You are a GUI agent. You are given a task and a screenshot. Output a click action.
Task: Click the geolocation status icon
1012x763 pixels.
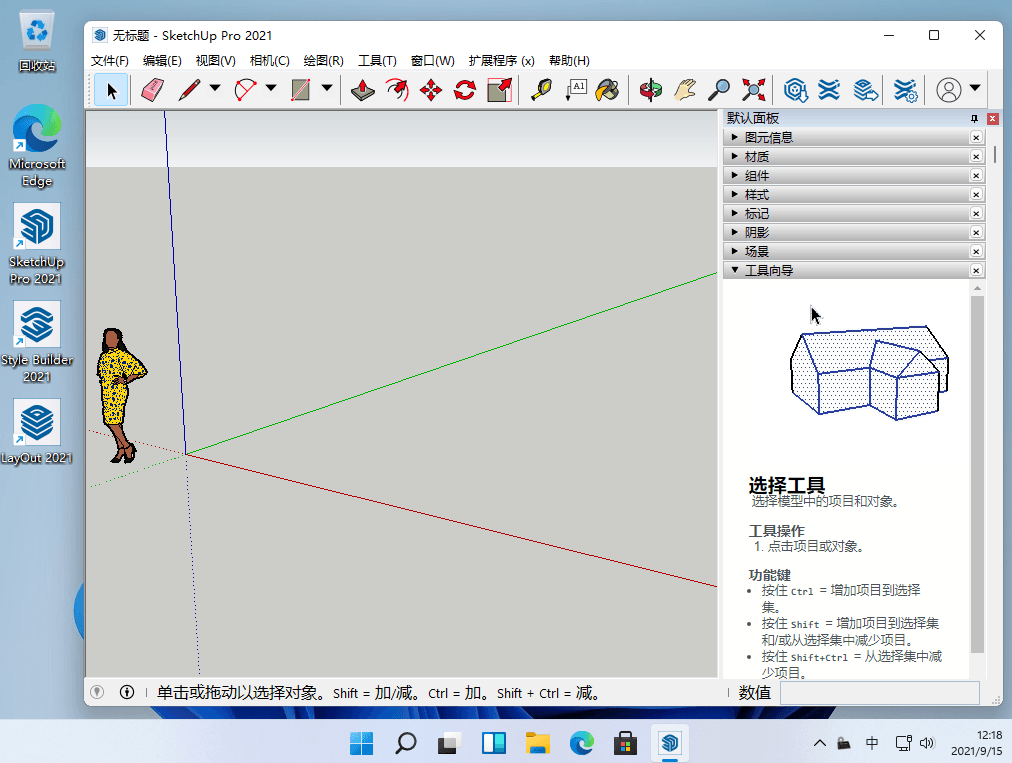[x=97, y=692]
